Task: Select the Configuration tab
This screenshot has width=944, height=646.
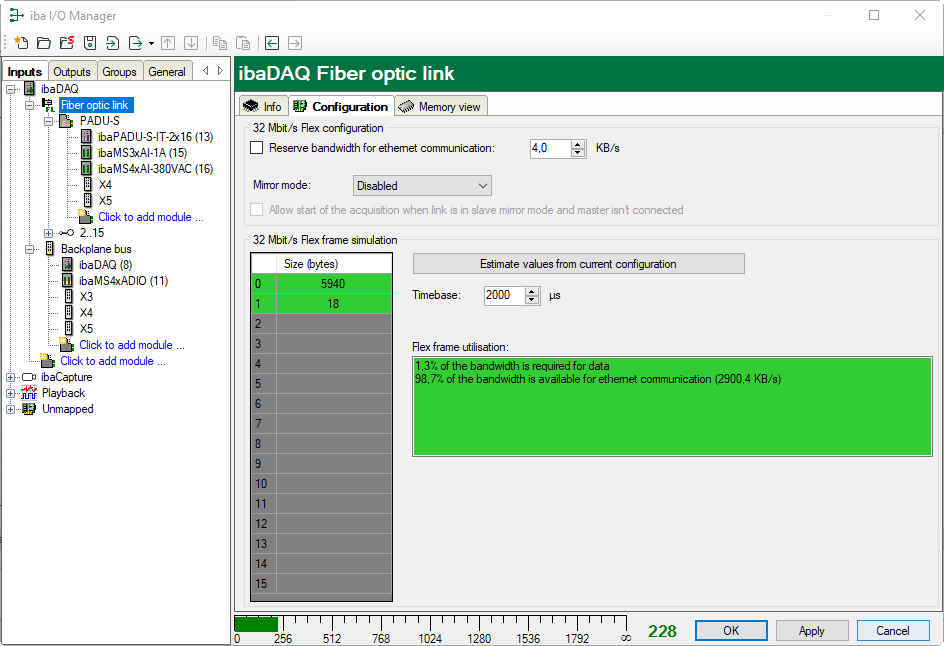Action: (x=341, y=107)
